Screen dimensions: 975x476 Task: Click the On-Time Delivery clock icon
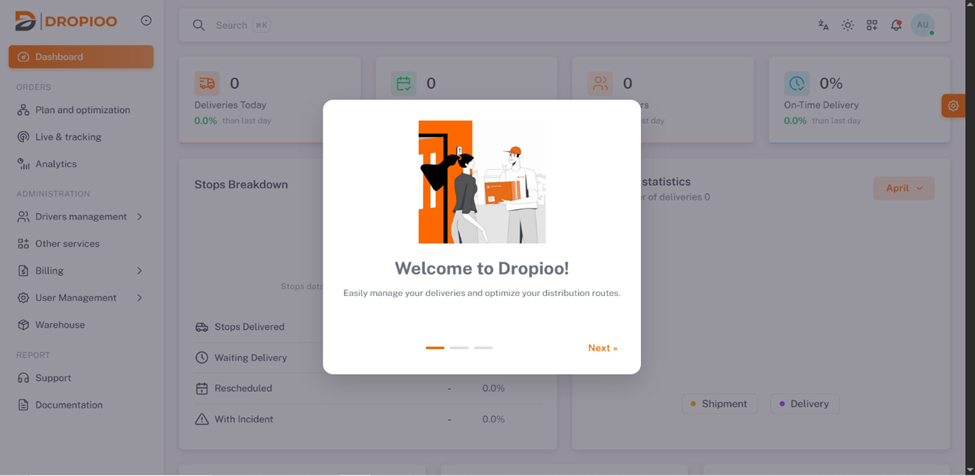click(797, 83)
